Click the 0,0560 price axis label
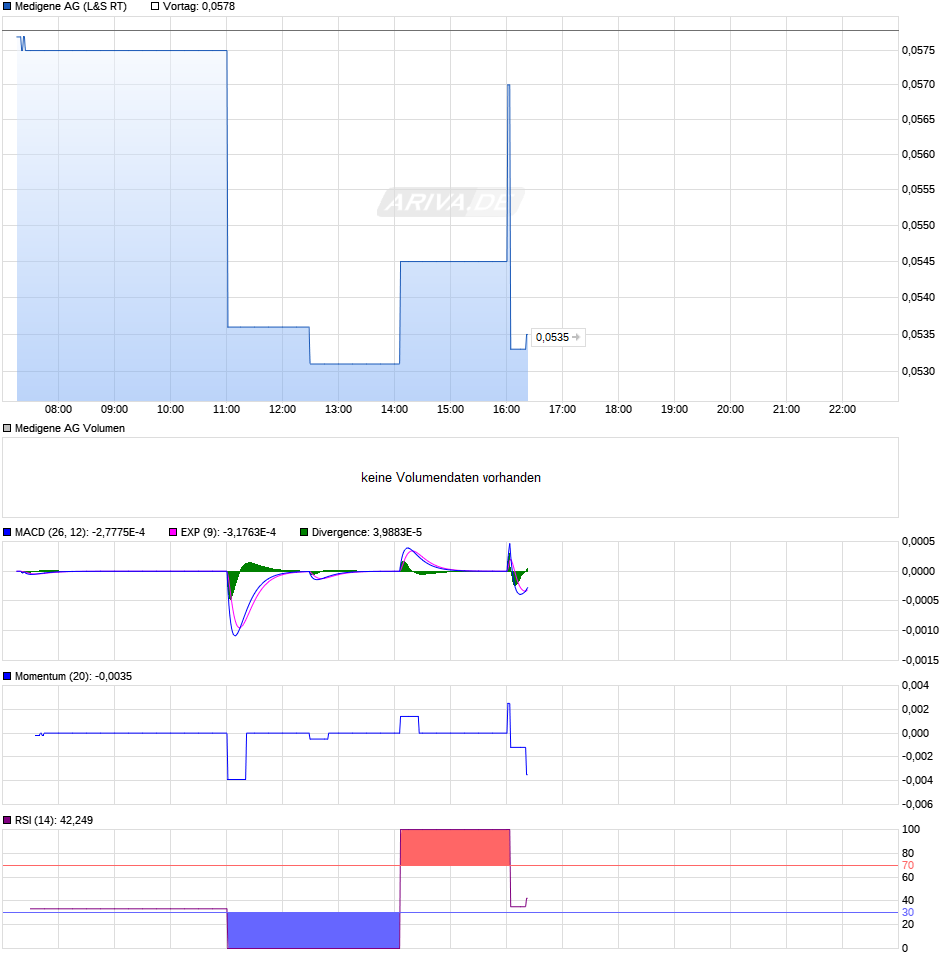 [918, 154]
